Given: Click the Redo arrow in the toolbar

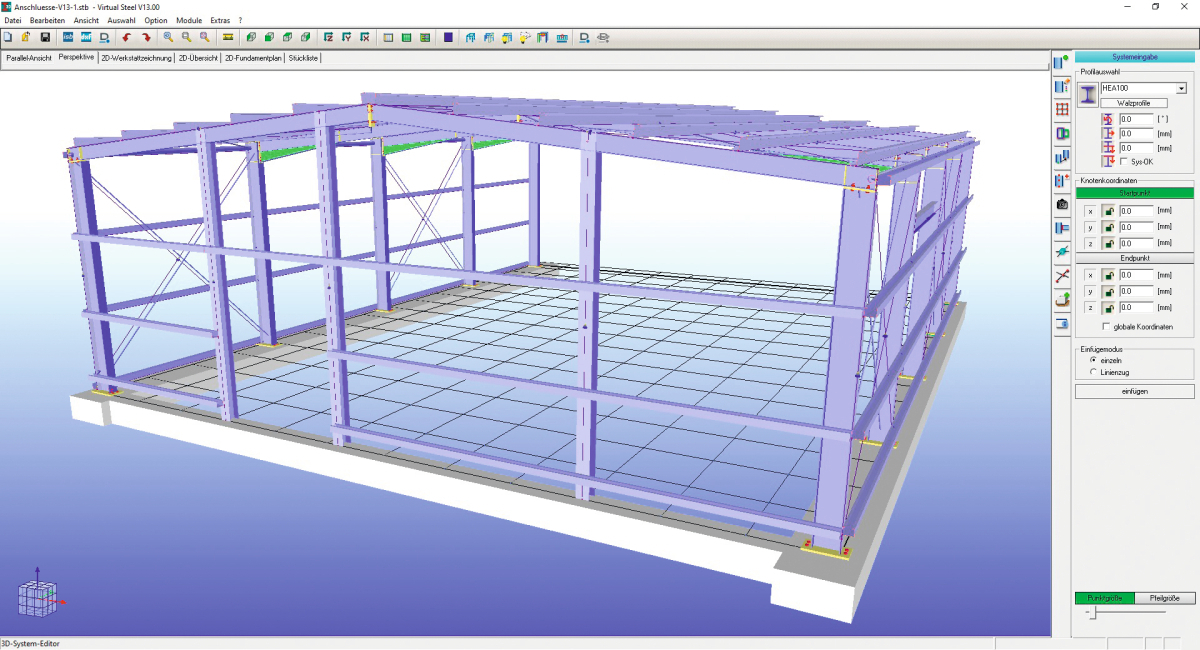Looking at the screenshot, I should click(145, 37).
